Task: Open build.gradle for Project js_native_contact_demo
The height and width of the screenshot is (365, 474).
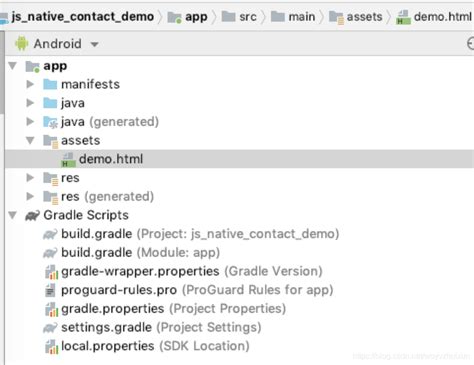Action: 200,234
